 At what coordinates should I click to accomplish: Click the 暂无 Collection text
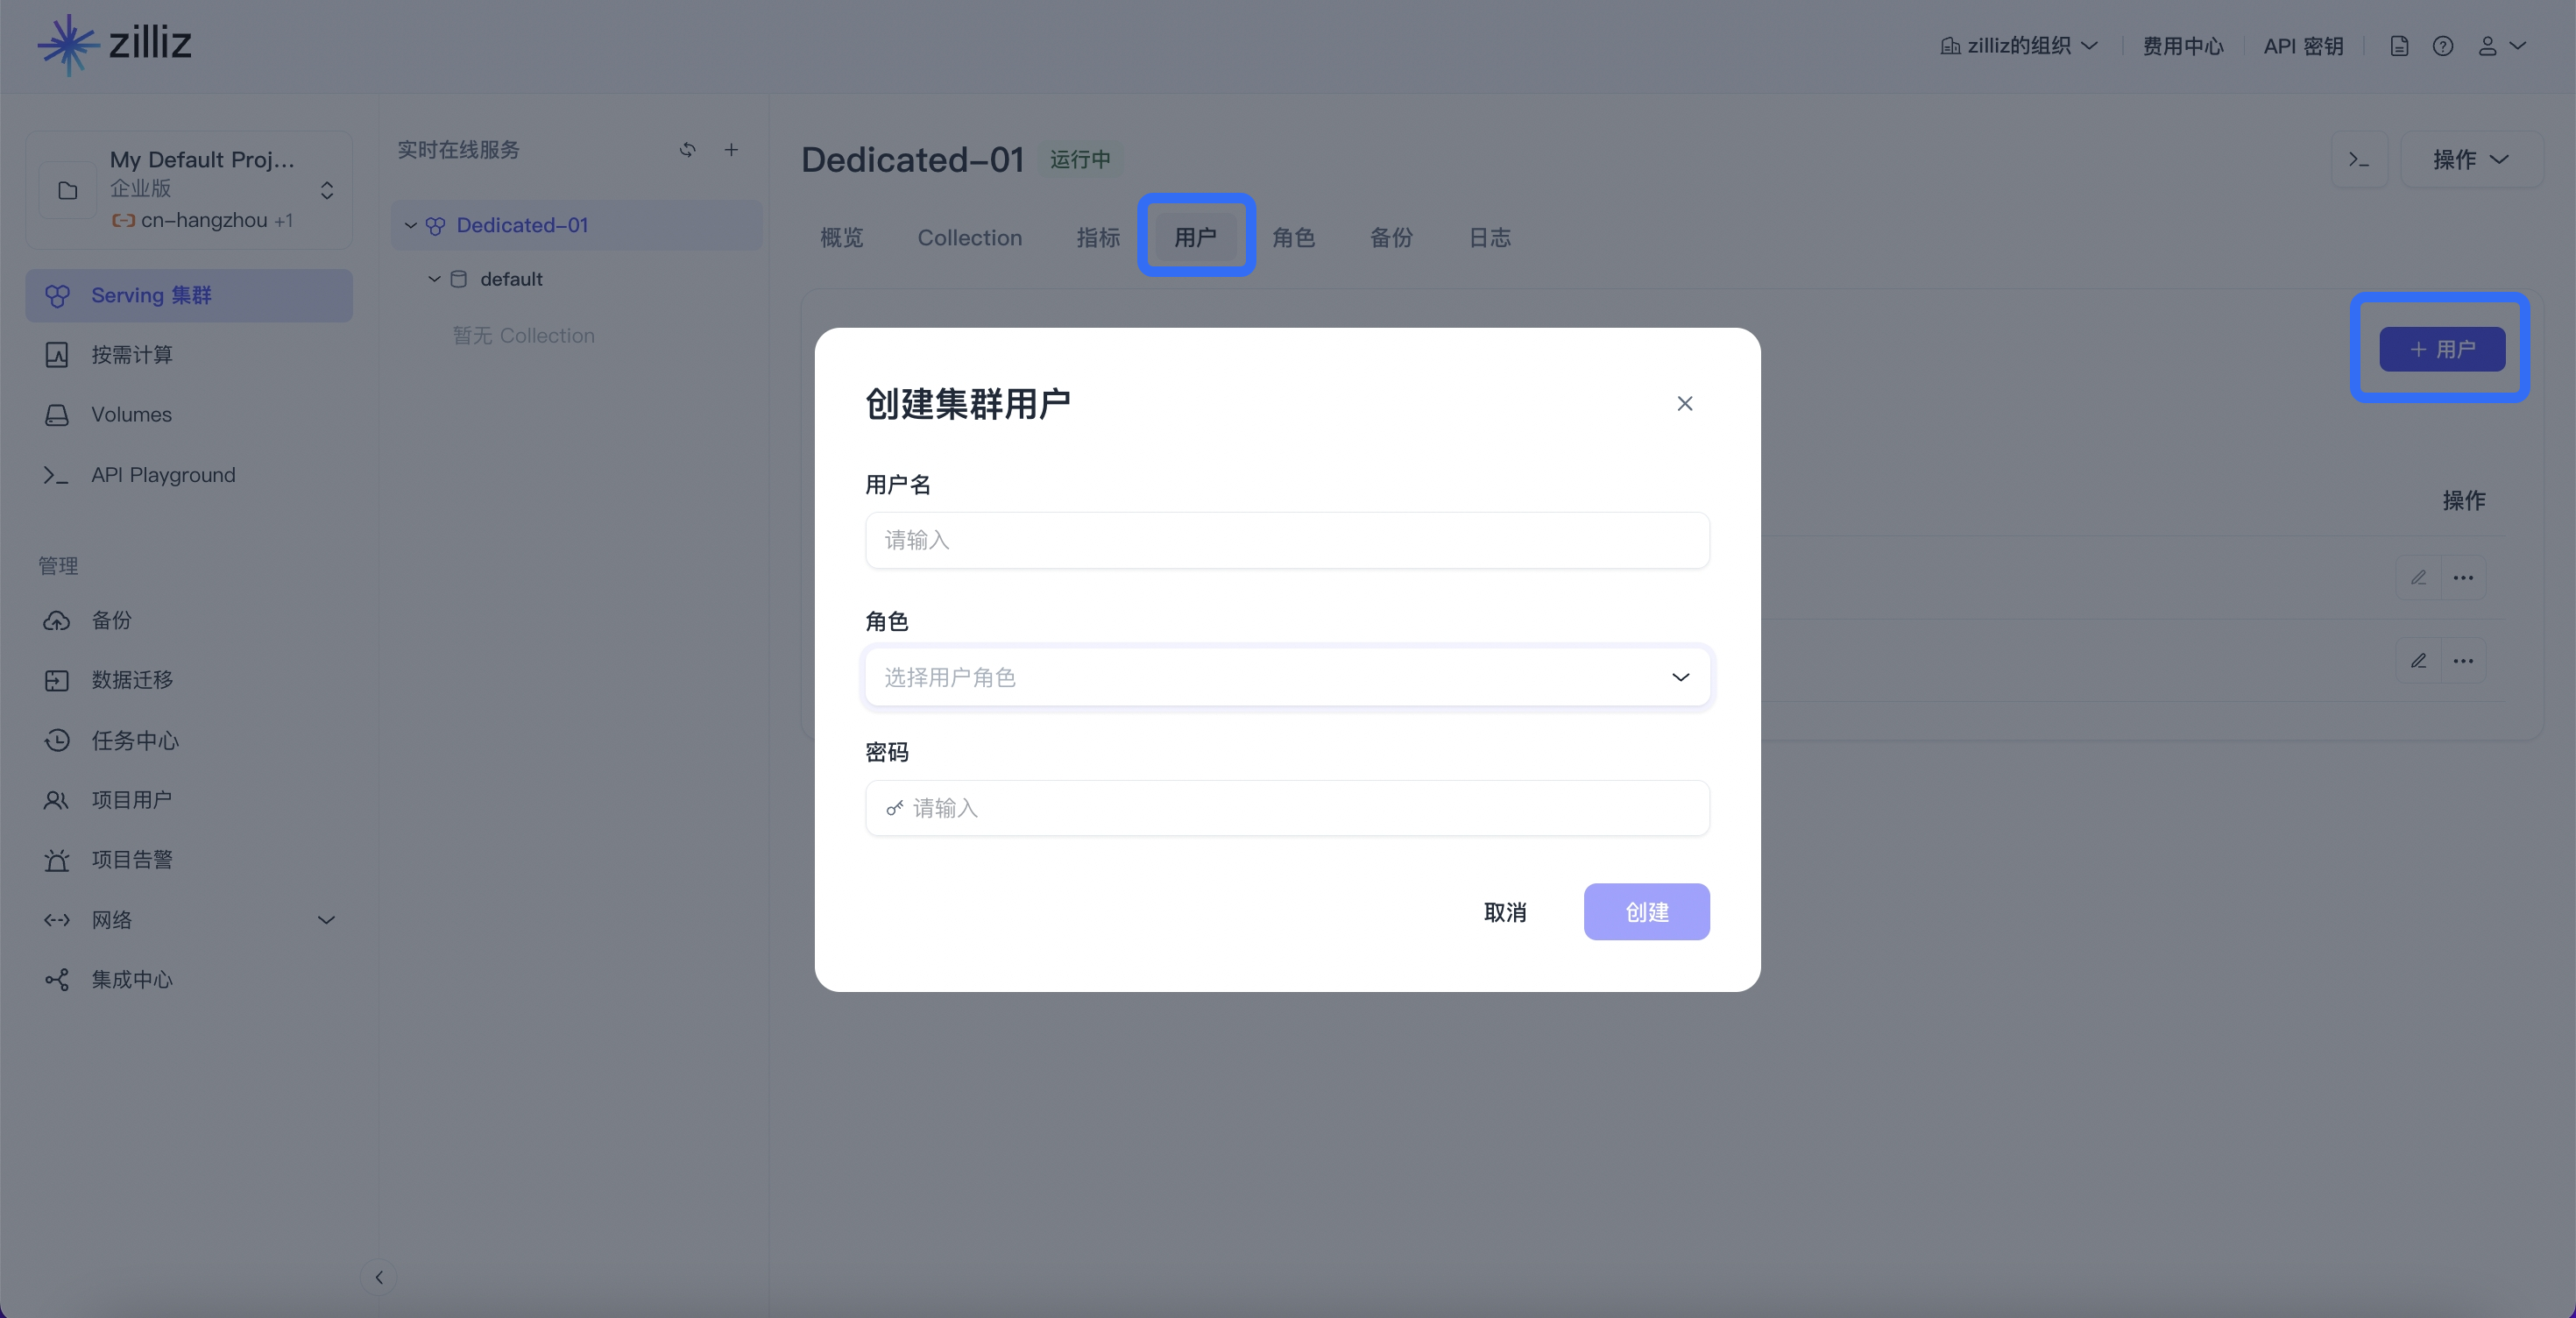point(523,336)
